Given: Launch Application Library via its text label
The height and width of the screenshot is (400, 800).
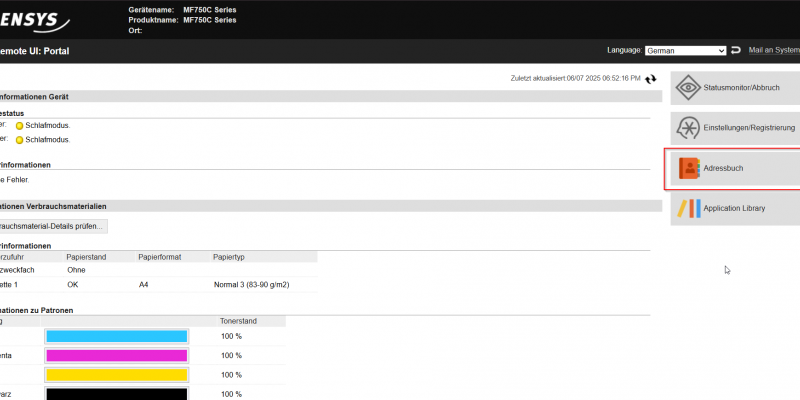Looking at the screenshot, I should [734, 208].
